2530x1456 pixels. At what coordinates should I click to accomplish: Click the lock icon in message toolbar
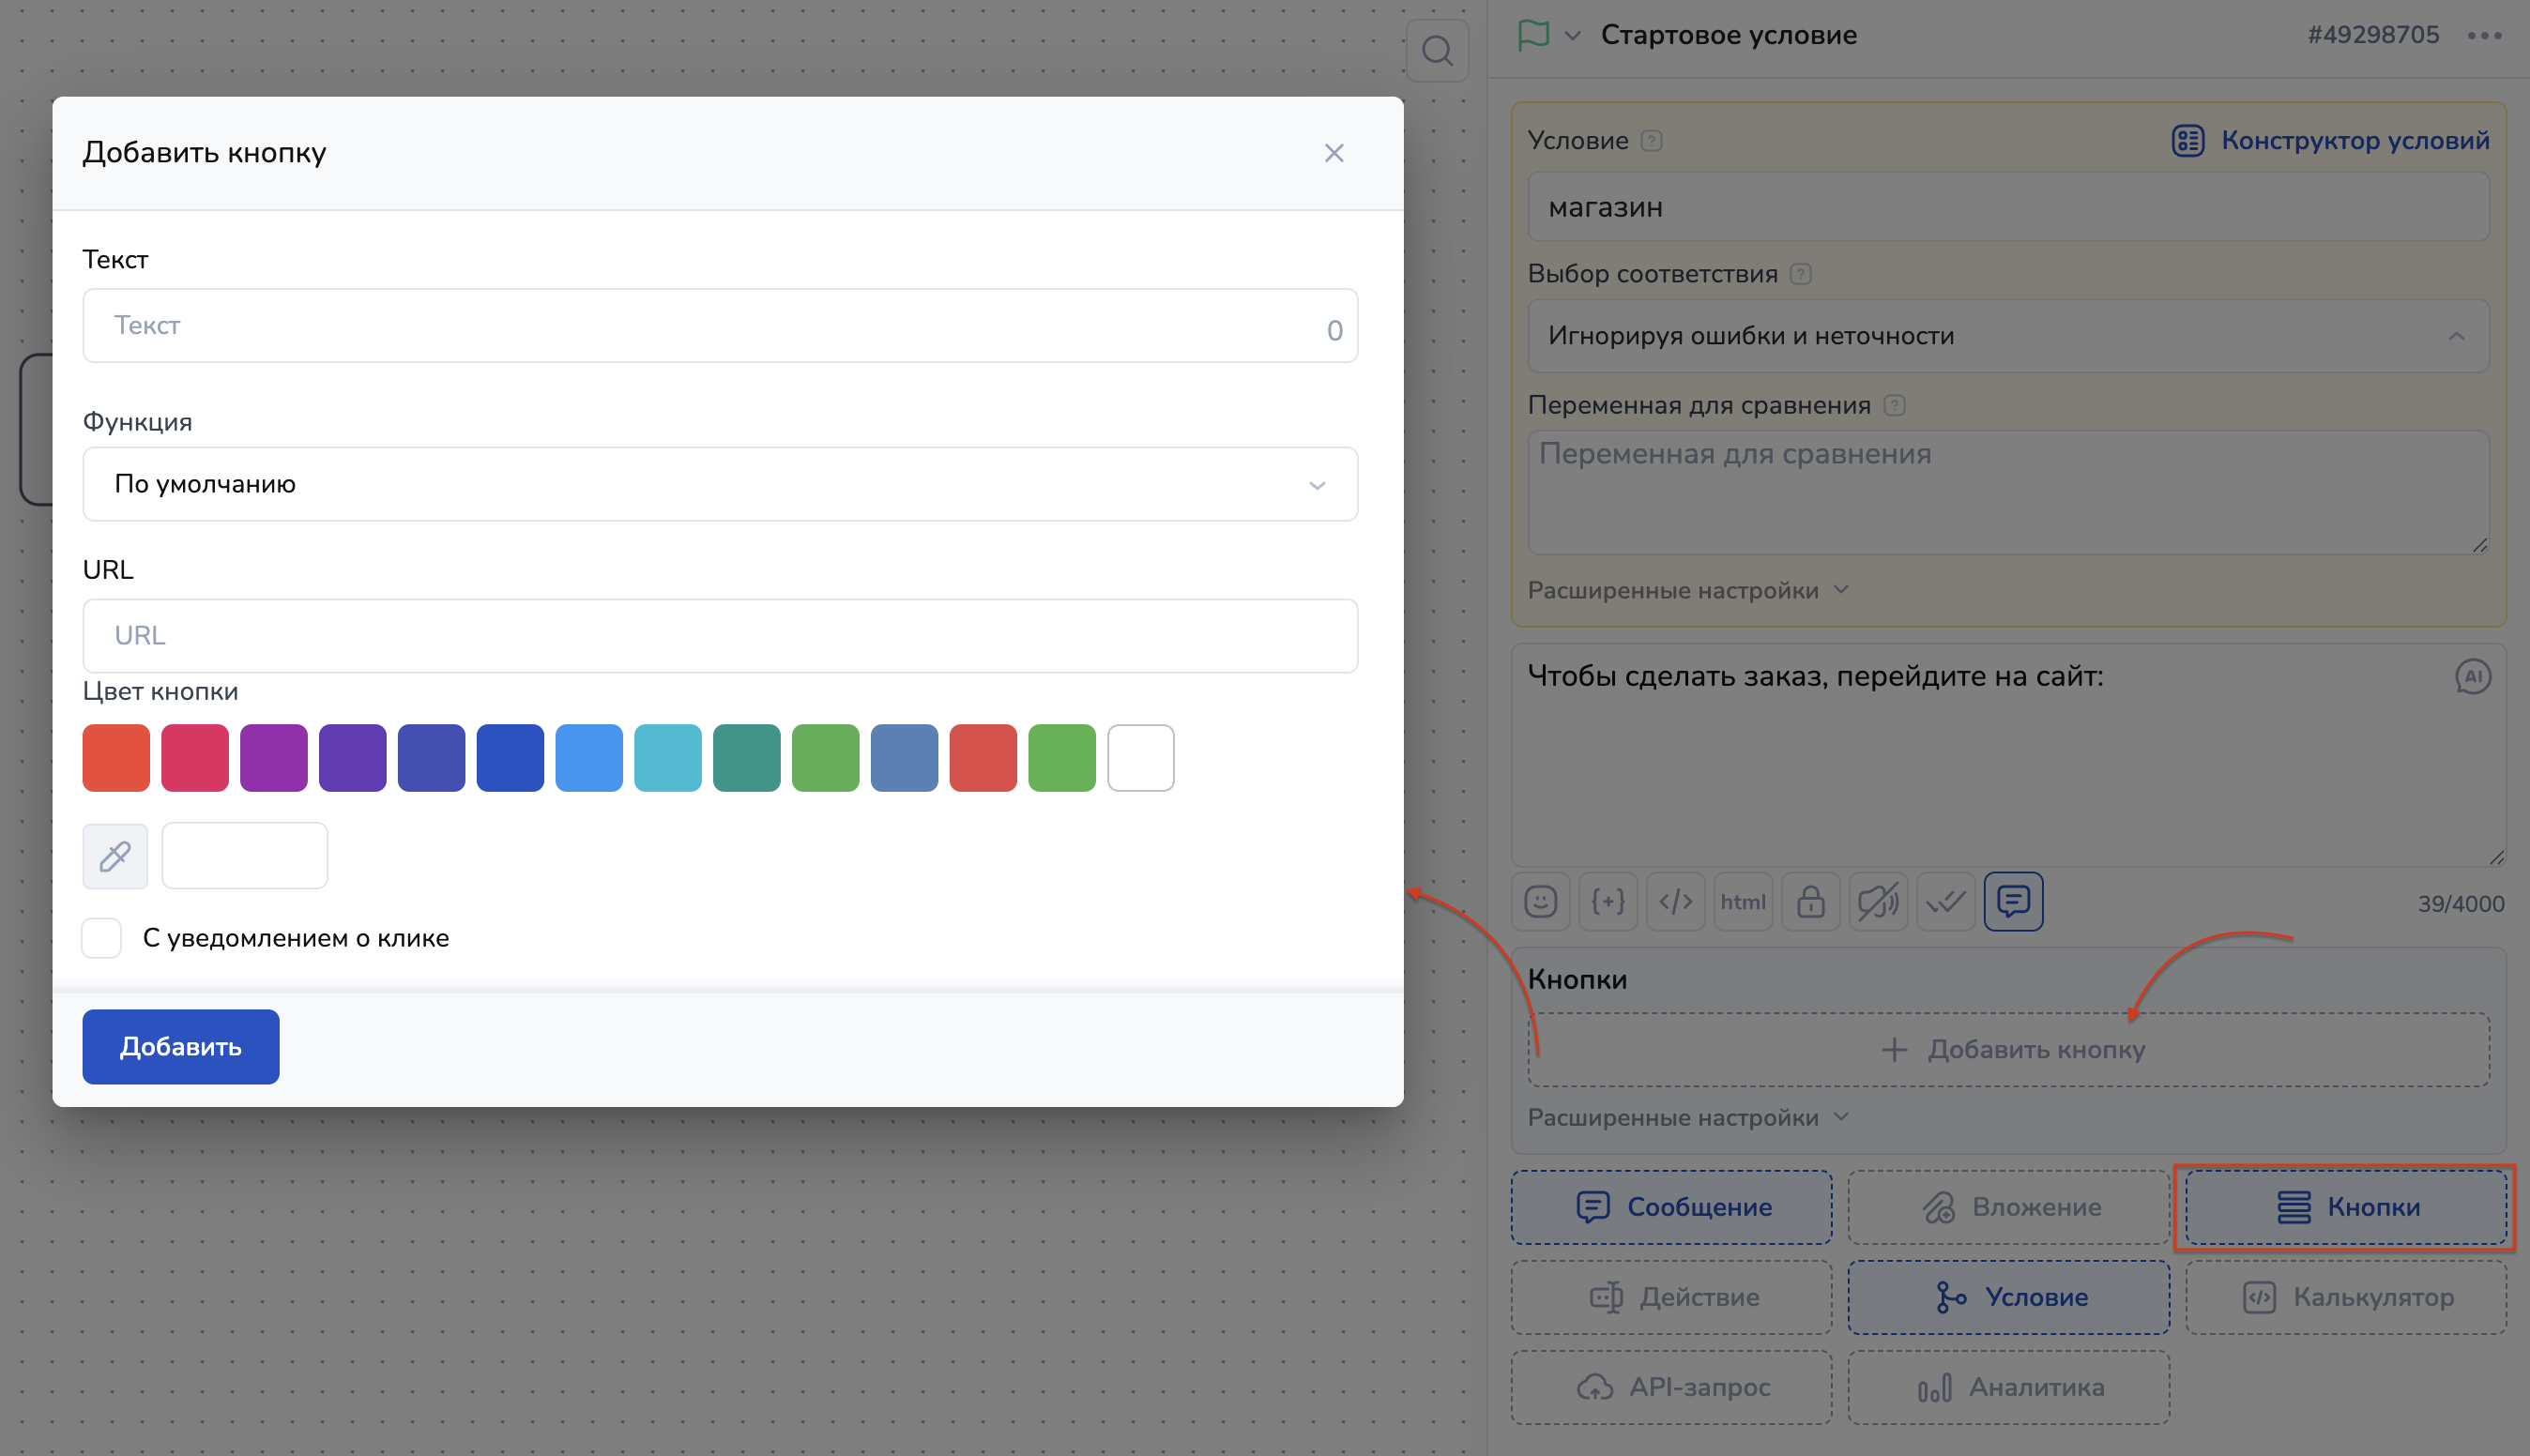tap(1811, 902)
